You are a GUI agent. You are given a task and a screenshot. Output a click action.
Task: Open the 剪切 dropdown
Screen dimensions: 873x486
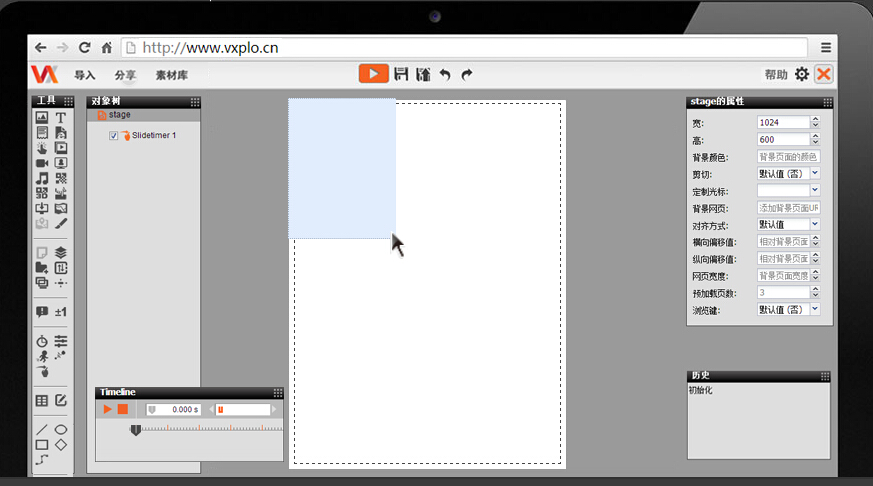point(814,174)
